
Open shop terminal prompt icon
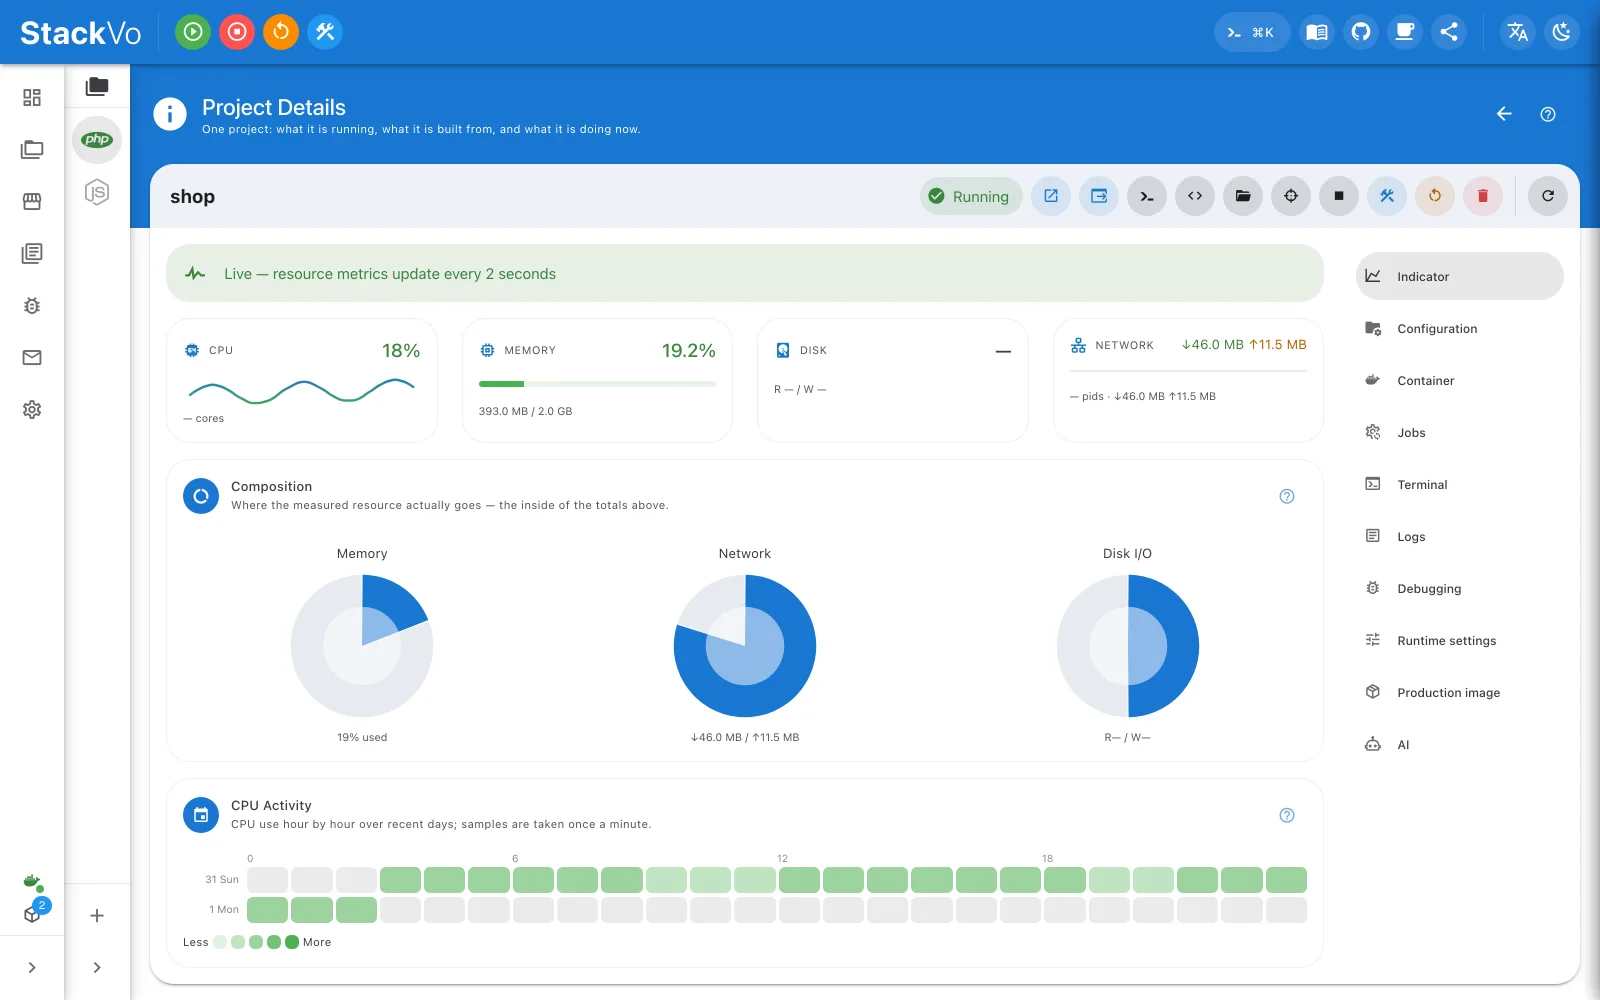1147,196
